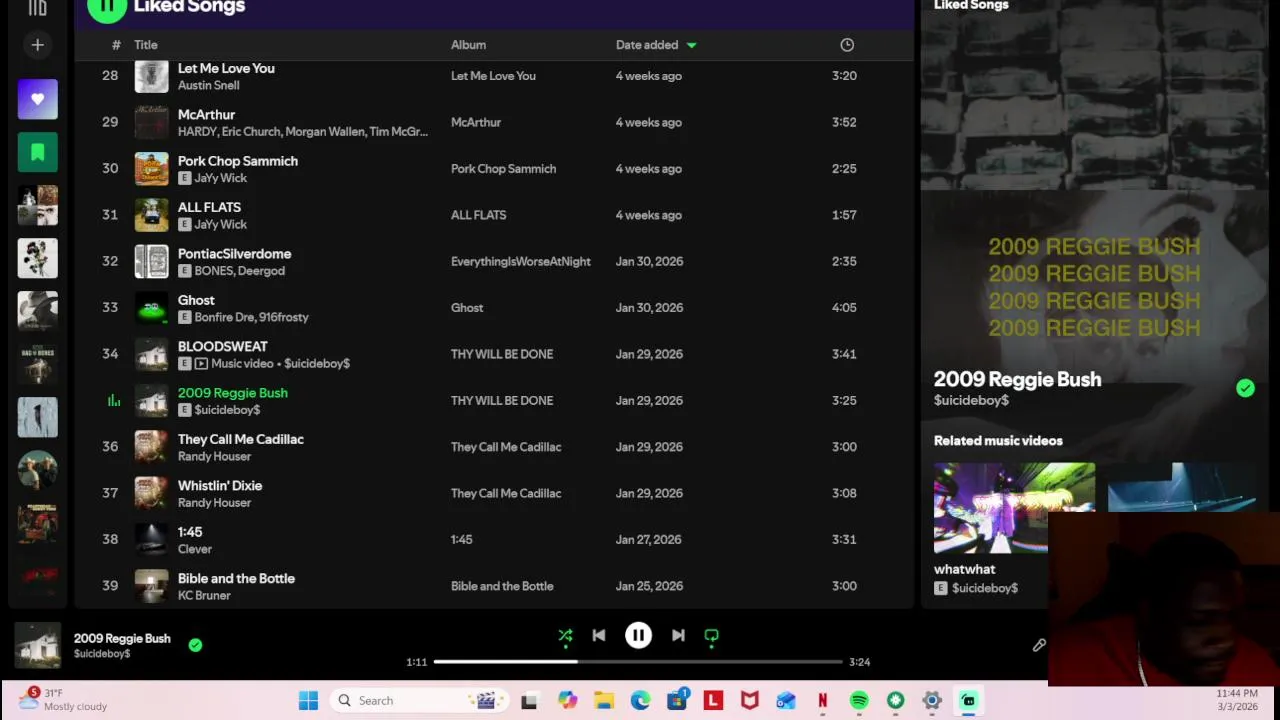Open Bonfire Dre artist link
Image resolution: width=1280 pixels, height=720 pixels.
(225, 317)
